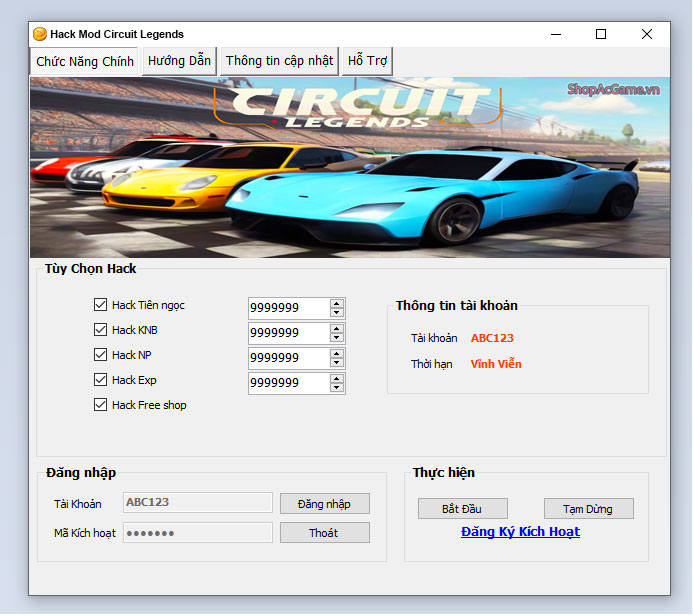Click the Hack Tiên ngọc number field
This screenshot has height=616, width=693.
point(289,308)
